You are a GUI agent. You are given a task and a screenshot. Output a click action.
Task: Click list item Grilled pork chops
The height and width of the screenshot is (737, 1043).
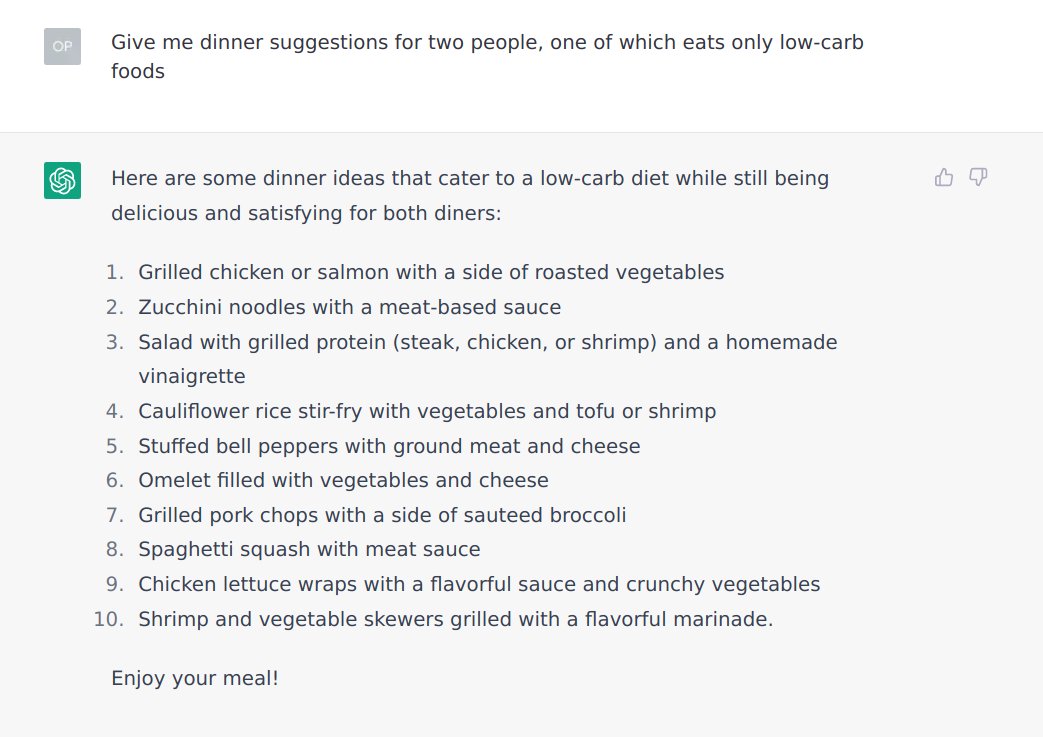click(x=382, y=515)
